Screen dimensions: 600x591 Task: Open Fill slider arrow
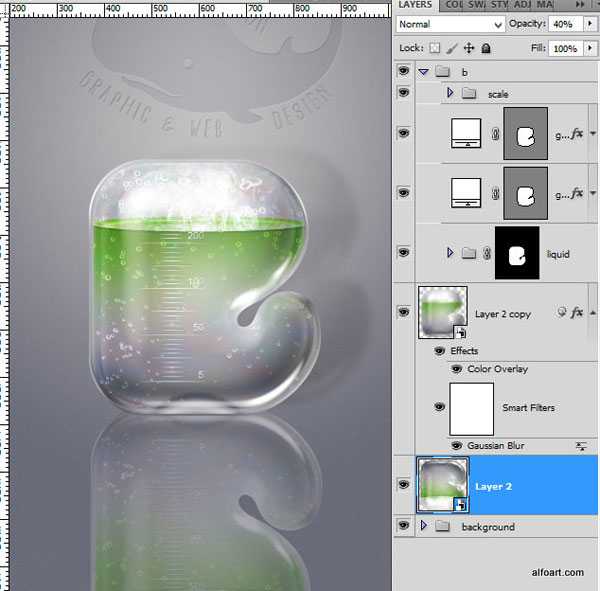(590, 48)
